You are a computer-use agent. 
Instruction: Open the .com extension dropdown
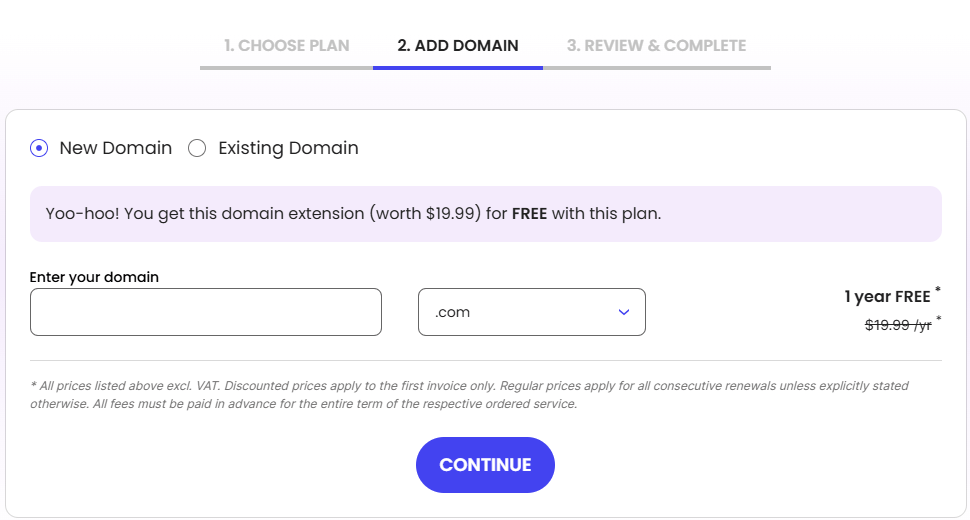(531, 312)
